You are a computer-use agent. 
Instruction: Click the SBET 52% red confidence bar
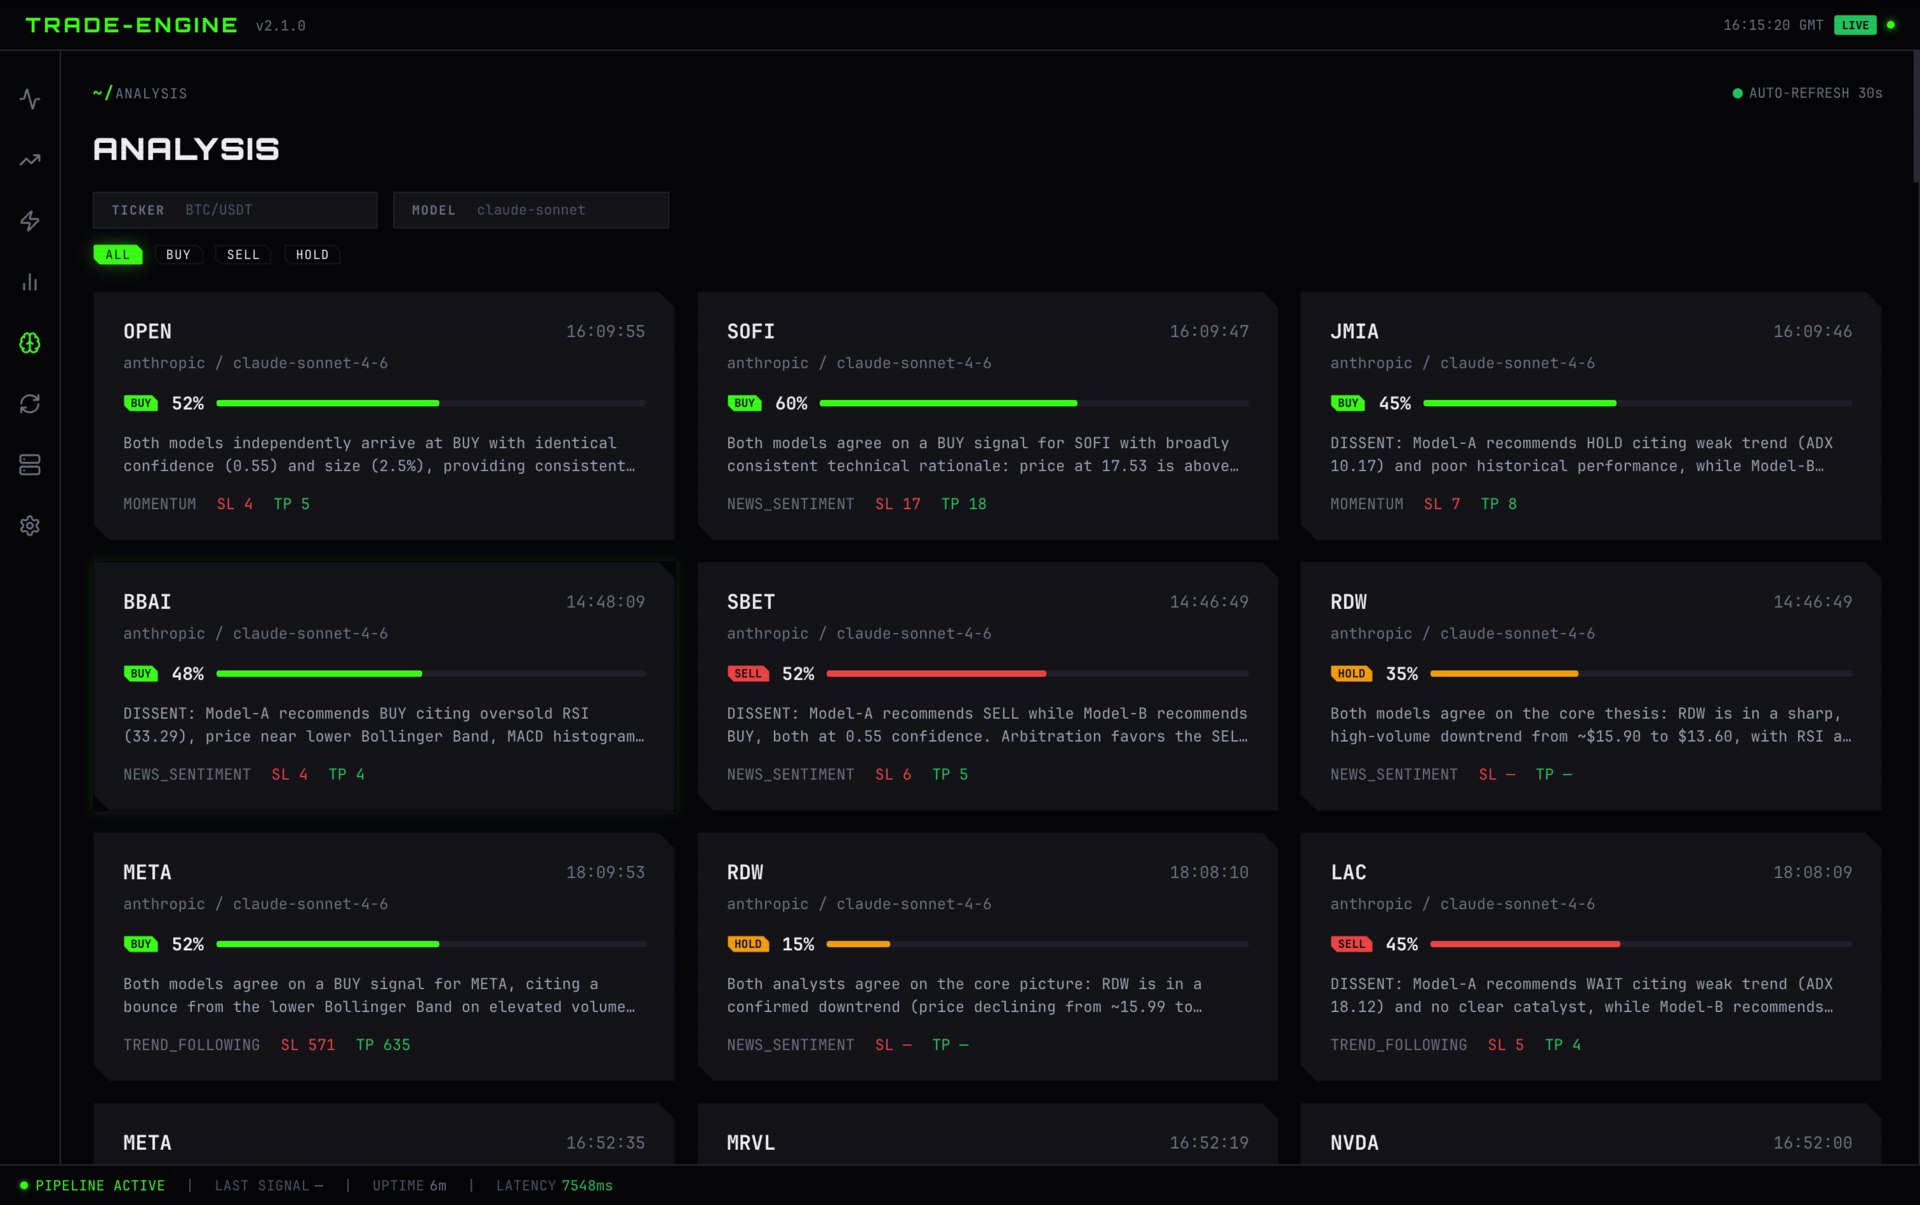(1037, 674)
